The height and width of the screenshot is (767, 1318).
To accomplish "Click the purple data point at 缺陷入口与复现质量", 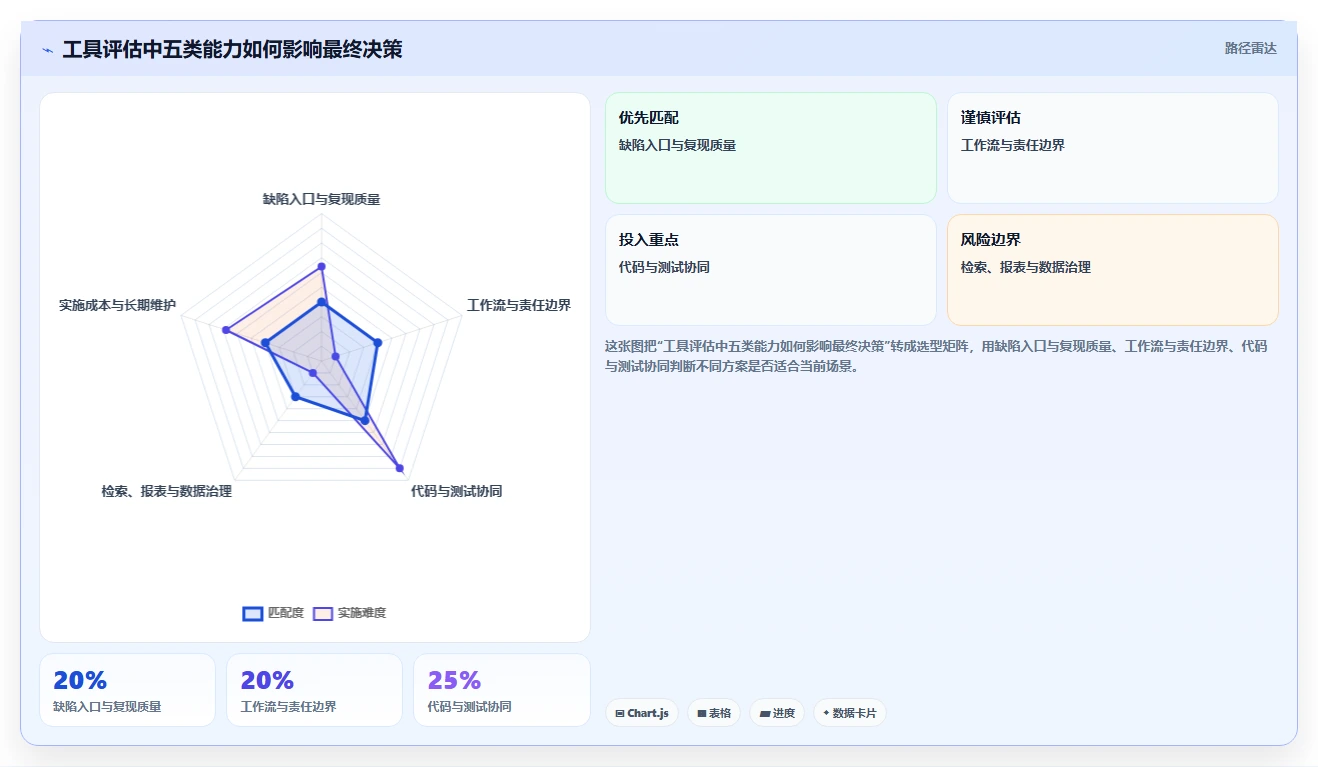I will point(321,267).
